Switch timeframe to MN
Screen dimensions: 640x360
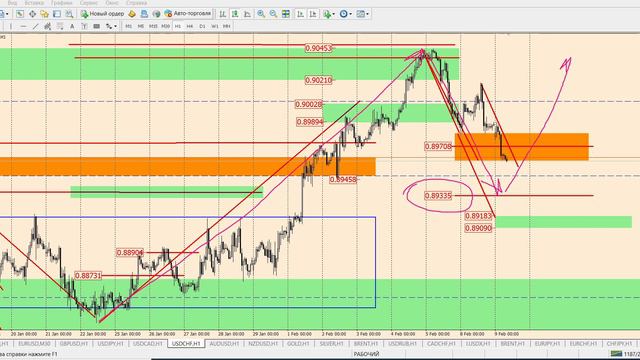(227, 27)
